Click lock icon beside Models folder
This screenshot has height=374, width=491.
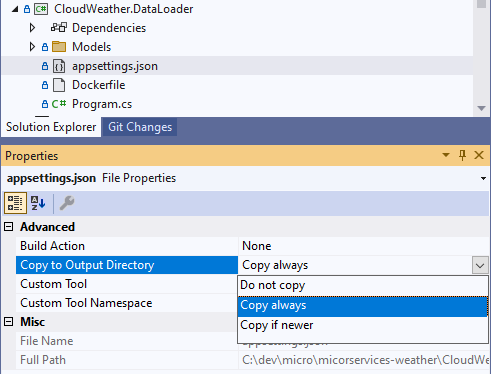click(x=45, y=47)
